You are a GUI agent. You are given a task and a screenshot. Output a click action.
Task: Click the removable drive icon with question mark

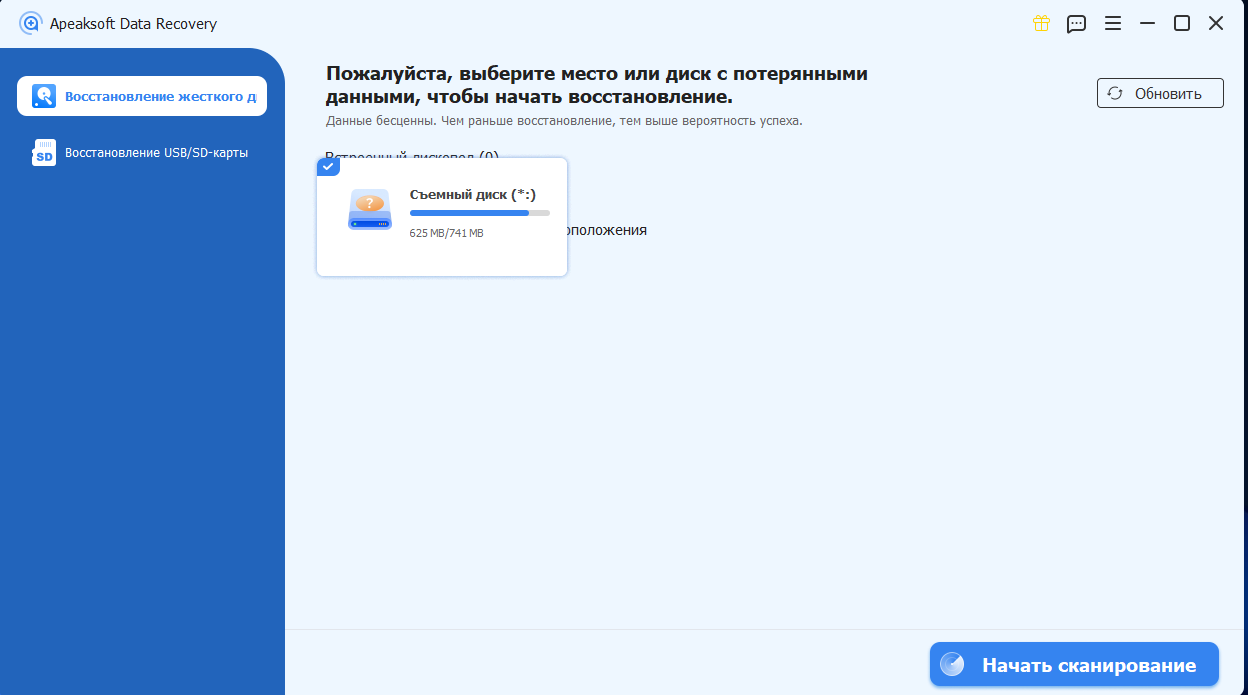(369, 210)
